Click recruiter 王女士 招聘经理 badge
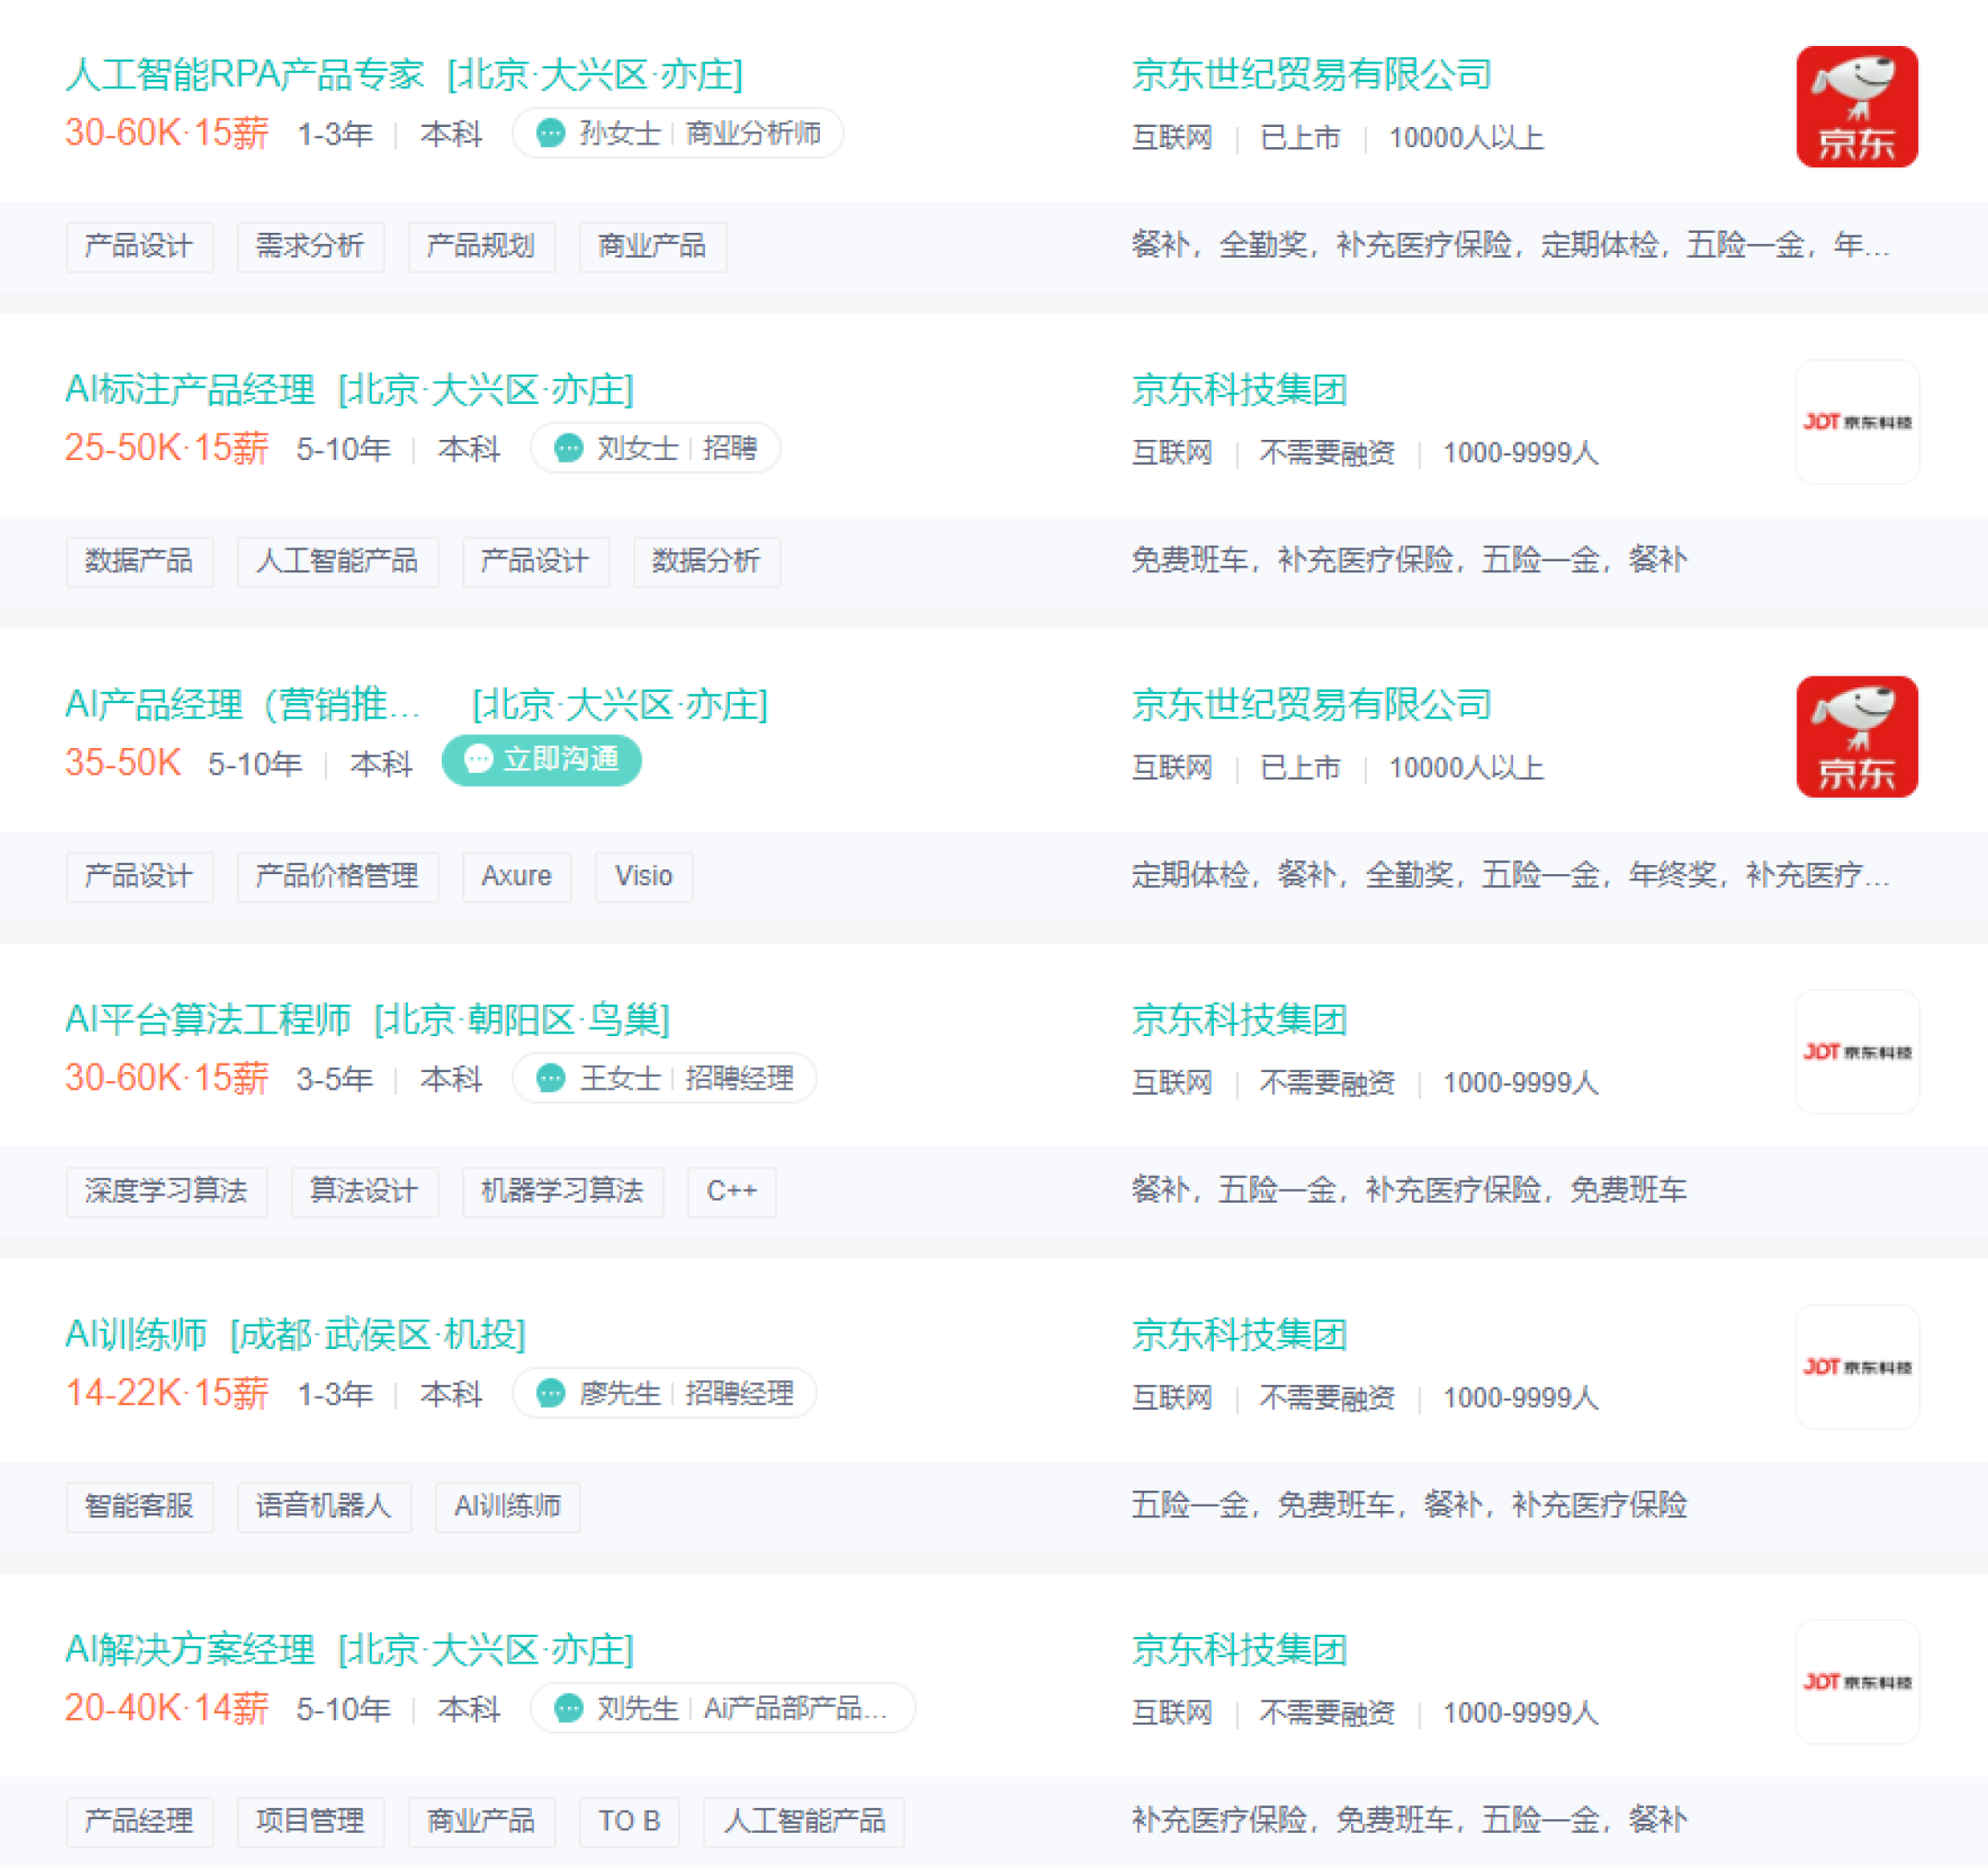1988x1867 pixels. (664, 1078)
